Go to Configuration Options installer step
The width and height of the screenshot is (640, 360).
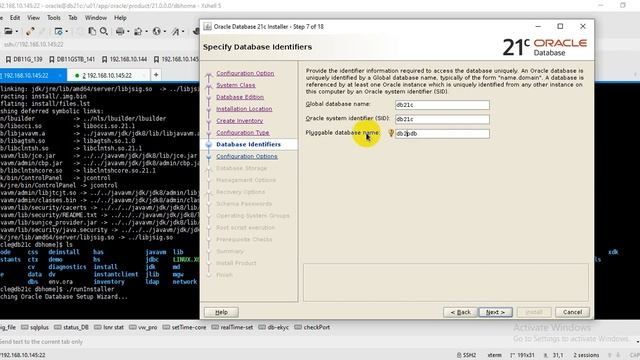point(247,156)
